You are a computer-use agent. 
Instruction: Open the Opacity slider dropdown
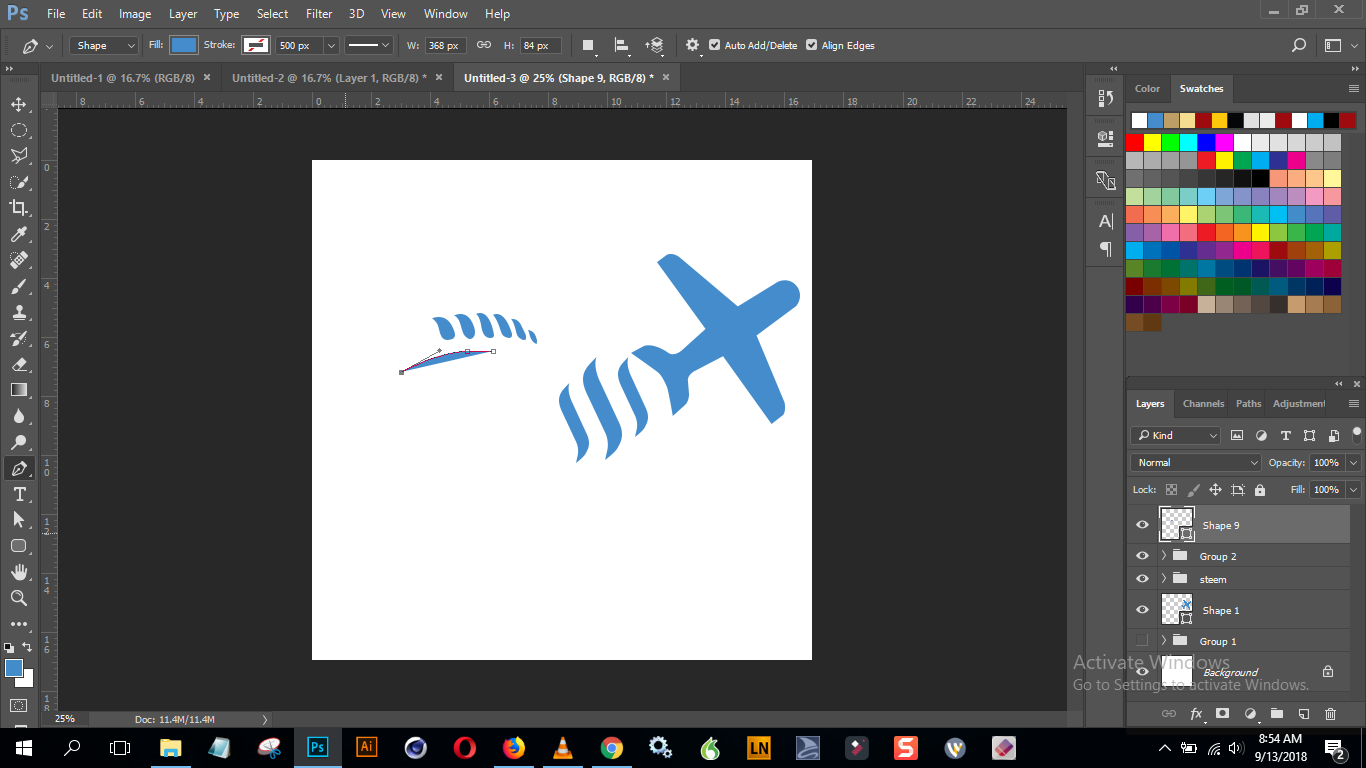1354,462
